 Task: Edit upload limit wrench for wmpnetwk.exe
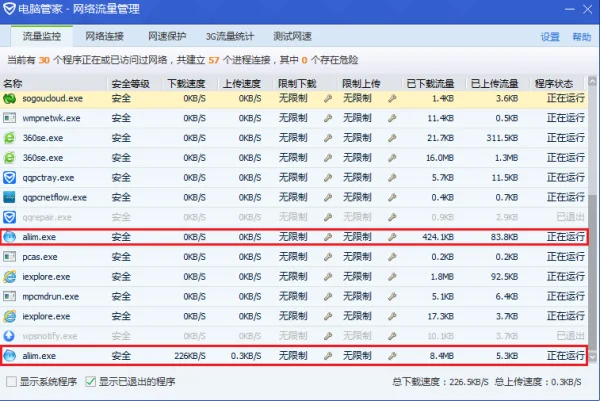coord(392,118)
